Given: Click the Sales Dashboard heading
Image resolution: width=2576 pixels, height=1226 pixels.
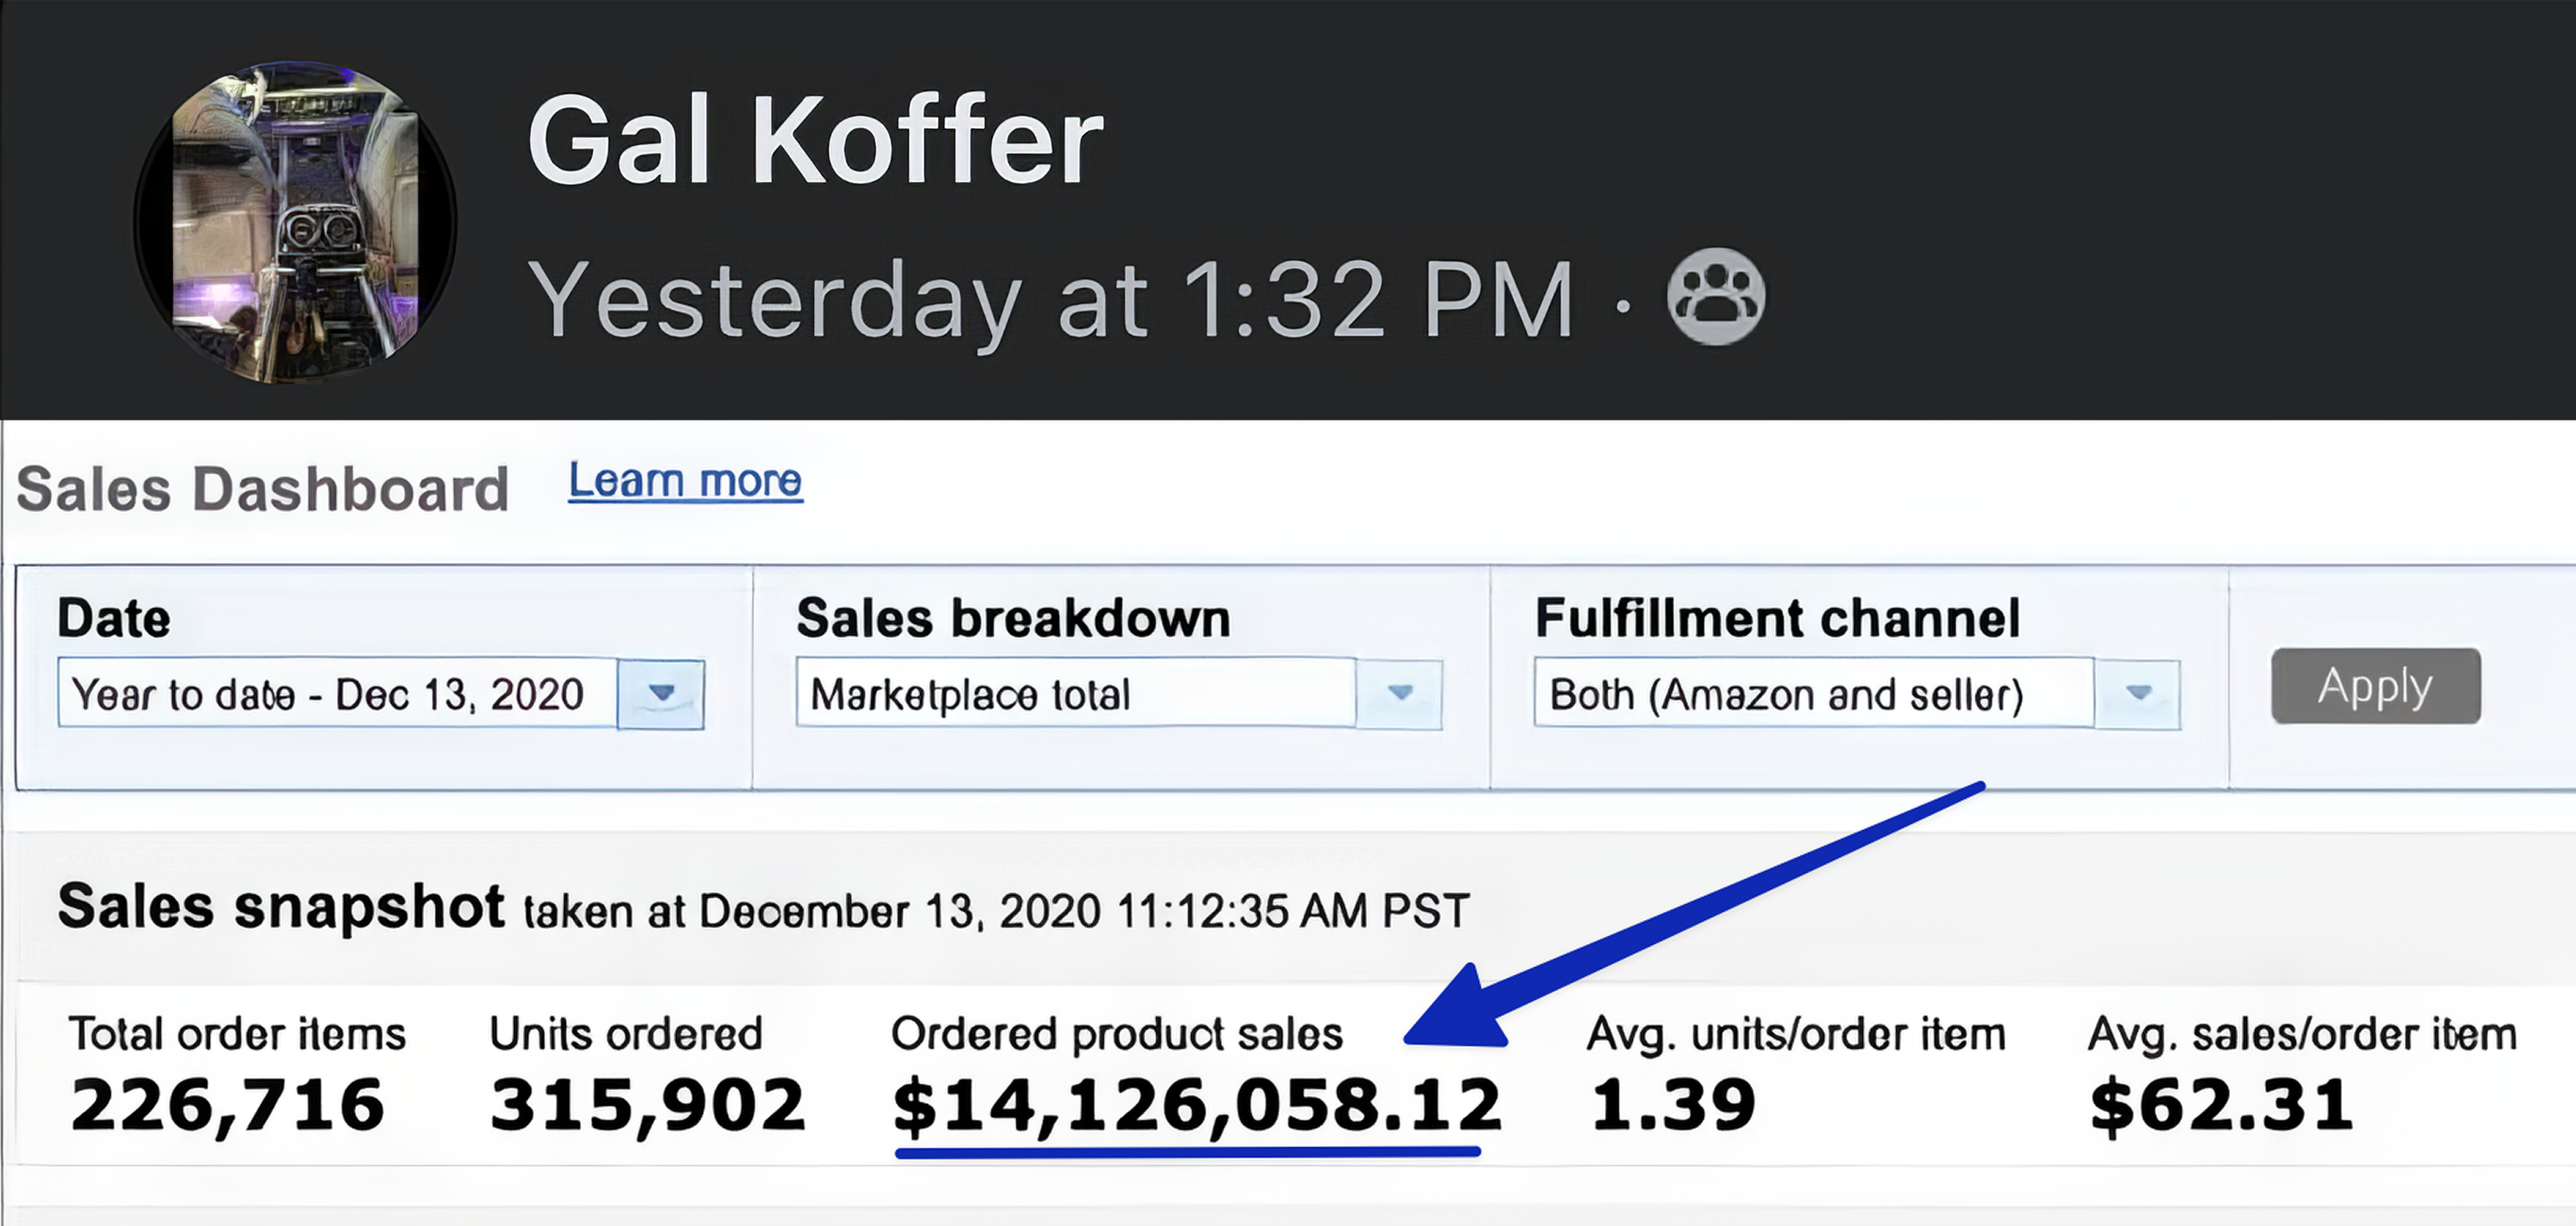Looking at the screenshot, I should (x=263, y=490).
